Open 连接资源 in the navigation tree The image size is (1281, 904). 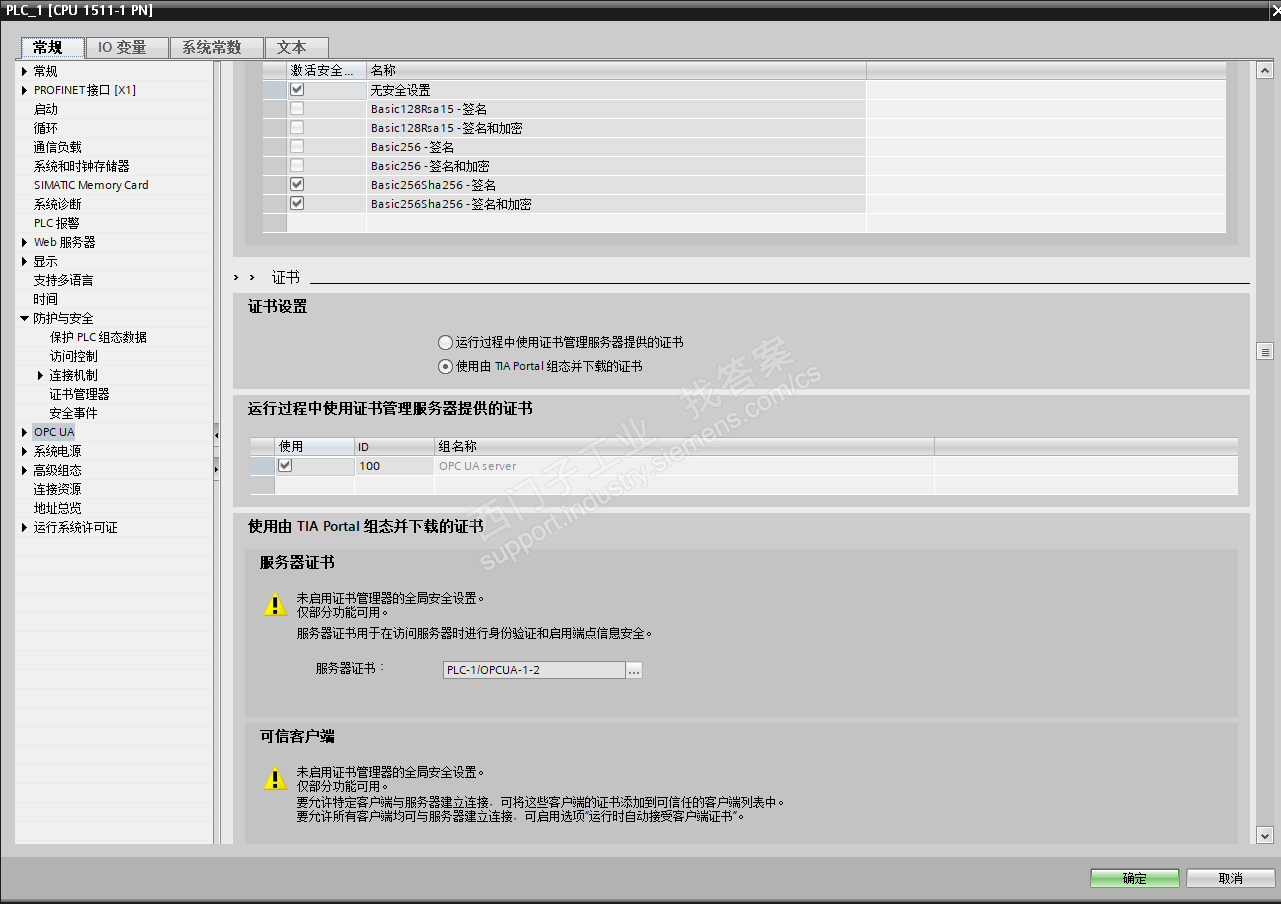(x=58, y=489)
